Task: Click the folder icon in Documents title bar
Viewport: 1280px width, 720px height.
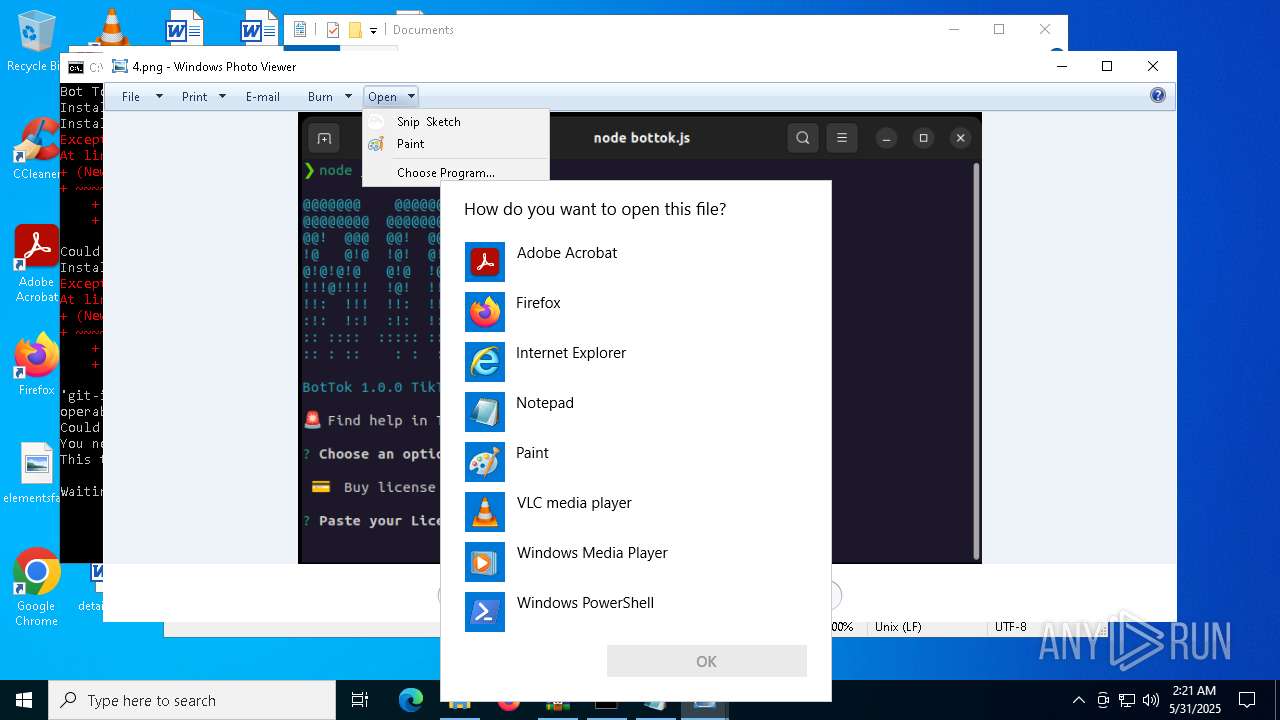Action: pos(355,30)
